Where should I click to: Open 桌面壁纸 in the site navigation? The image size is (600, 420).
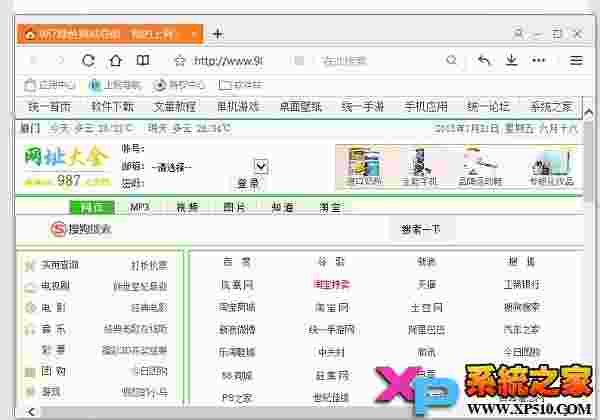click(300, 106)
